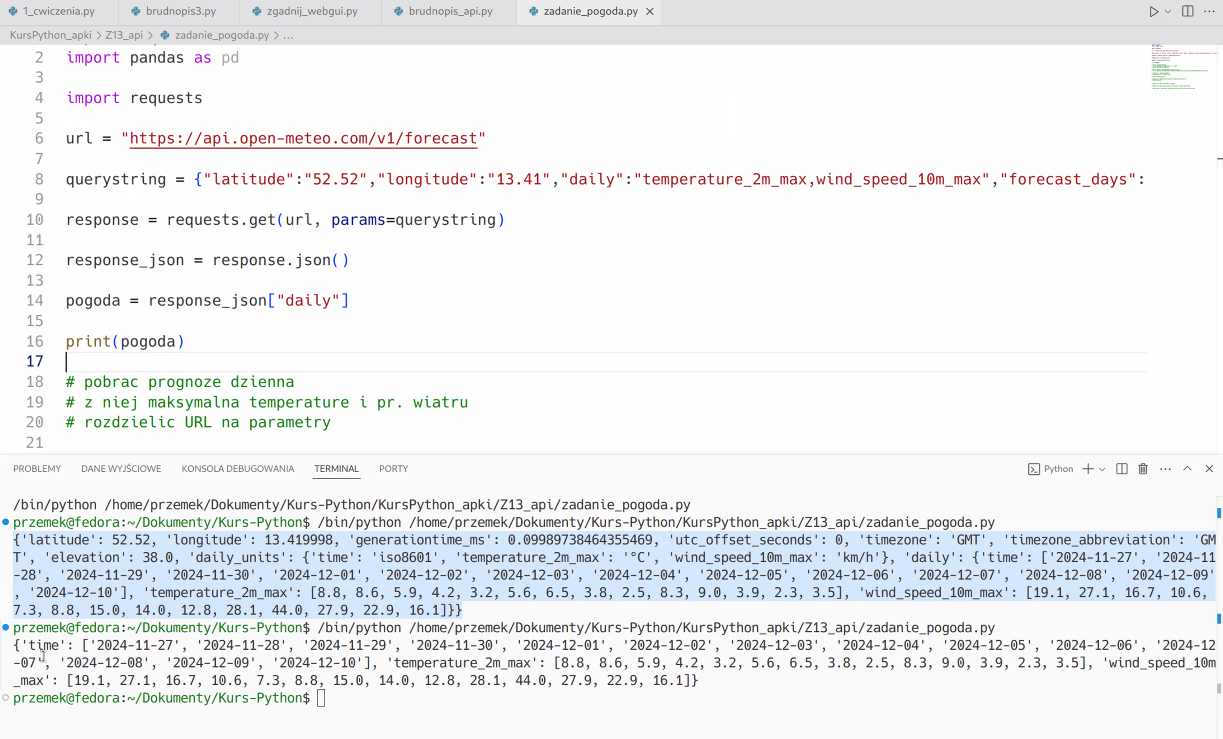Image resolution: width=1223 pixels, height=739 pixels.
Task: Run the Python file with the play icon
Action: 1153,12
